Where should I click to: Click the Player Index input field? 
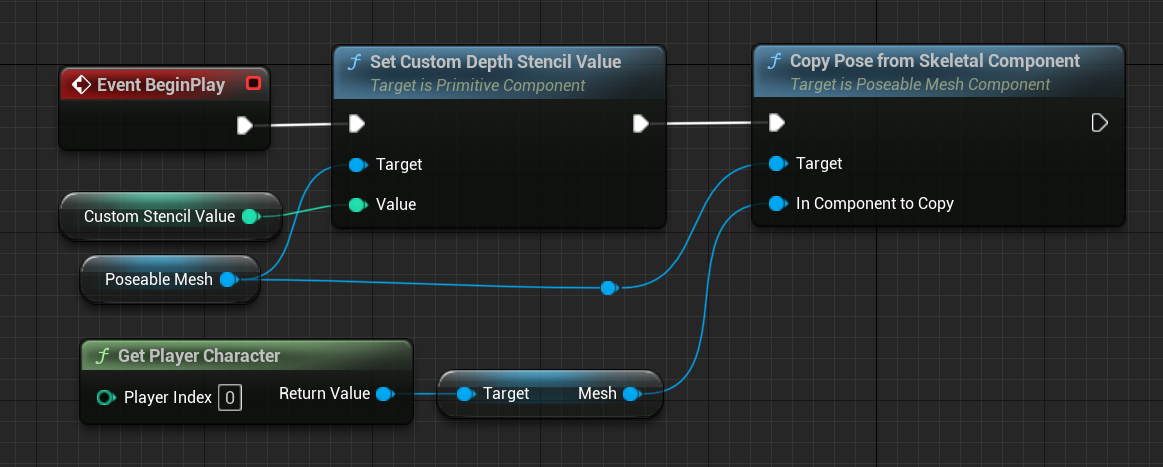tap(230, 398)
